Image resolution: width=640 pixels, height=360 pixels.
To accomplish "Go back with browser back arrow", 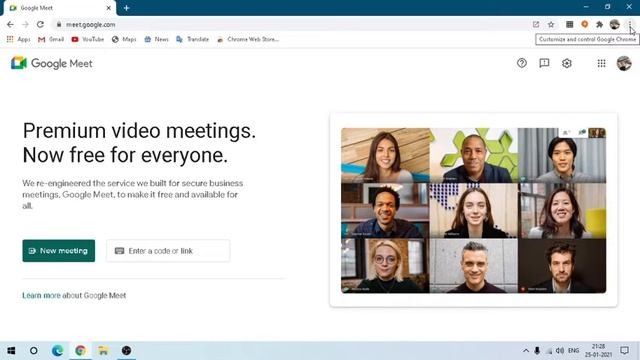I will coord(10,24).
